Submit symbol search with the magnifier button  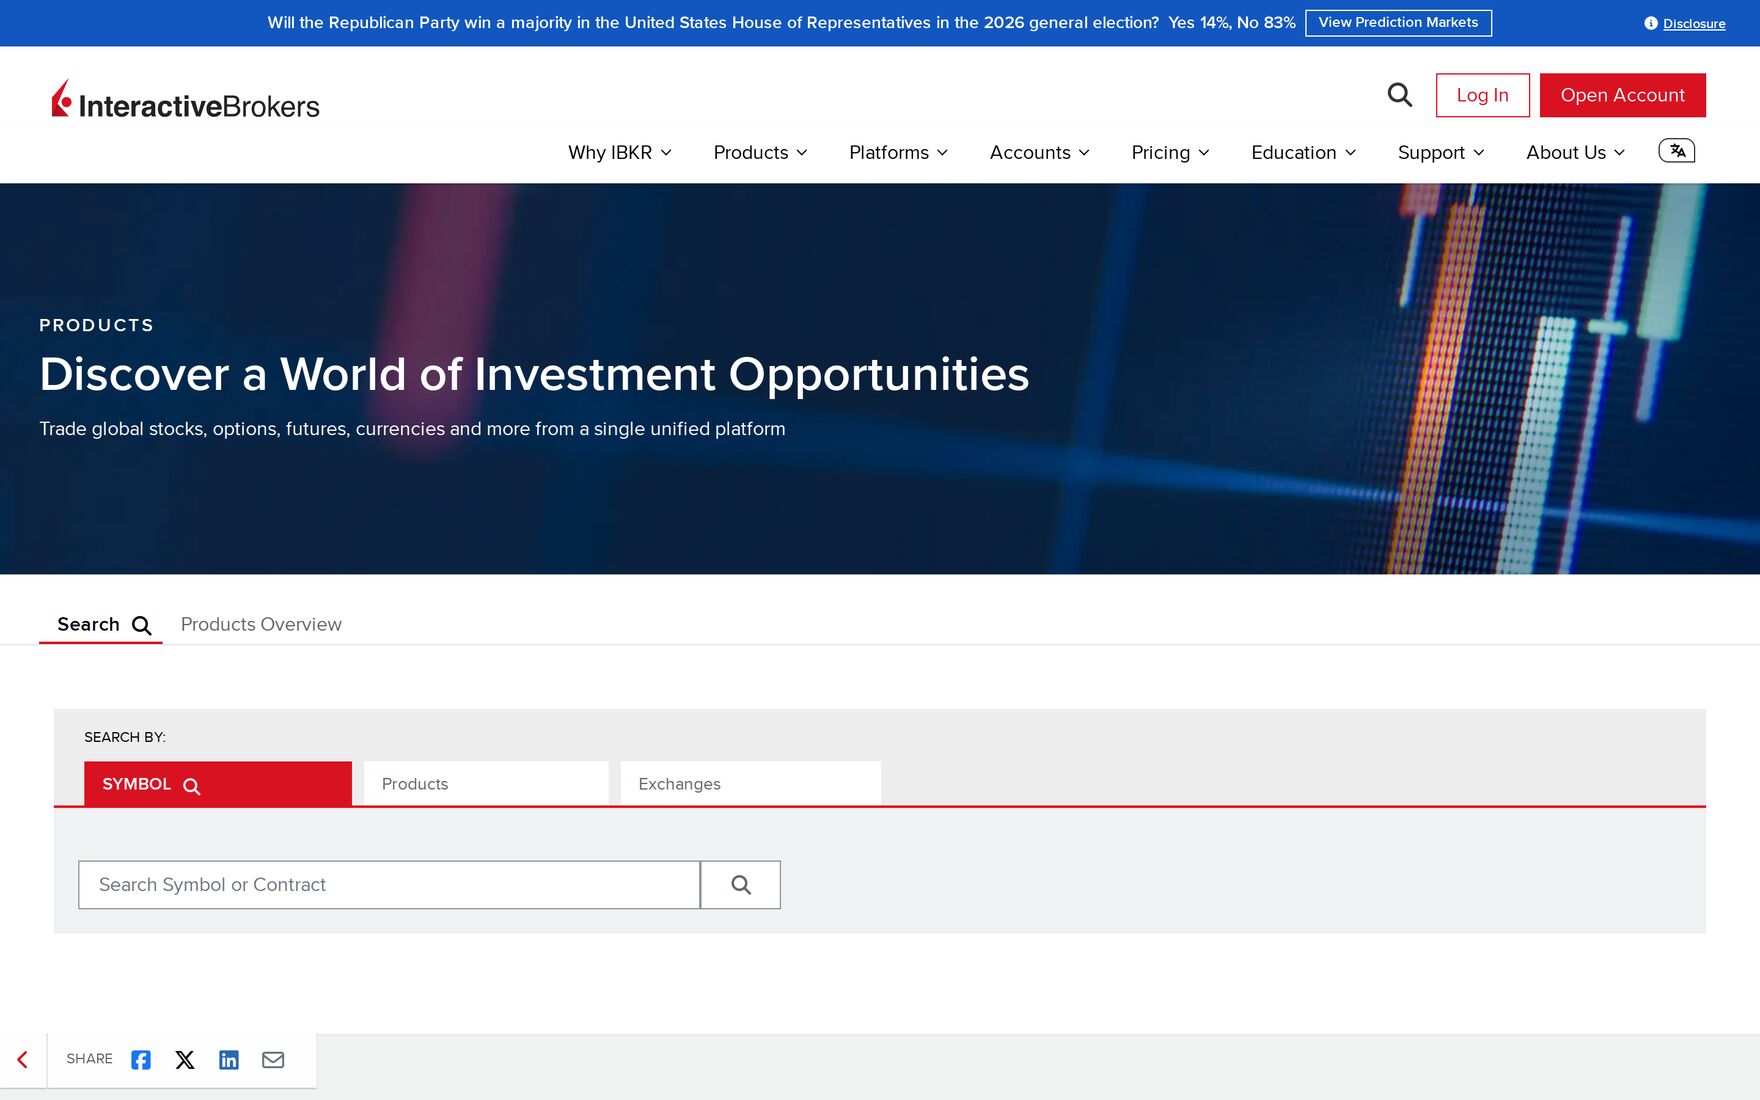pyautogui.click(x=740, y=885)
